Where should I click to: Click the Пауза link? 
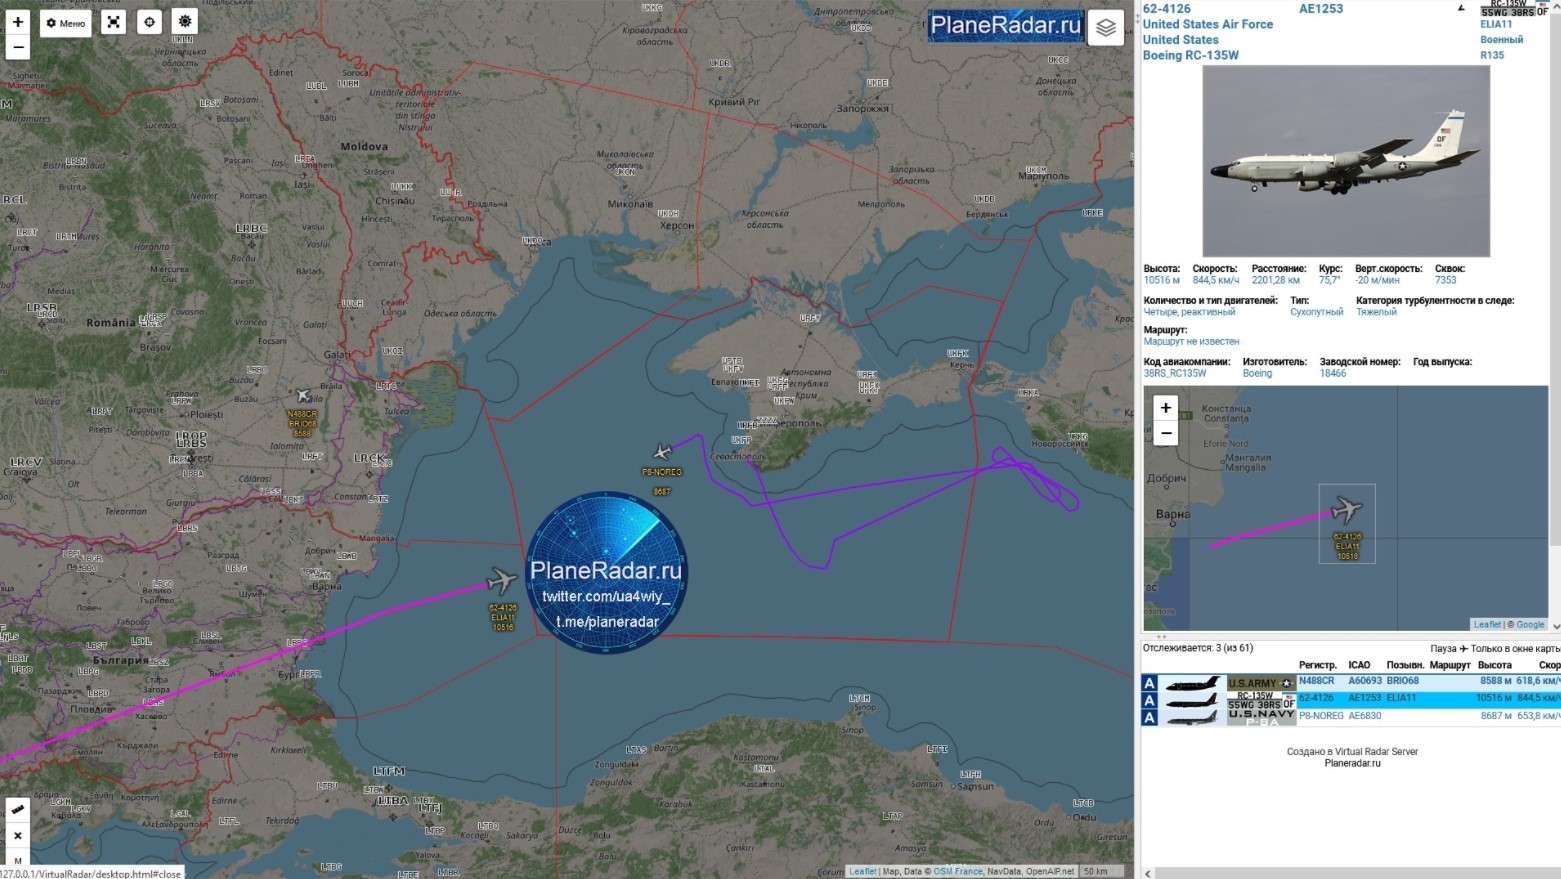[1444, 648]
